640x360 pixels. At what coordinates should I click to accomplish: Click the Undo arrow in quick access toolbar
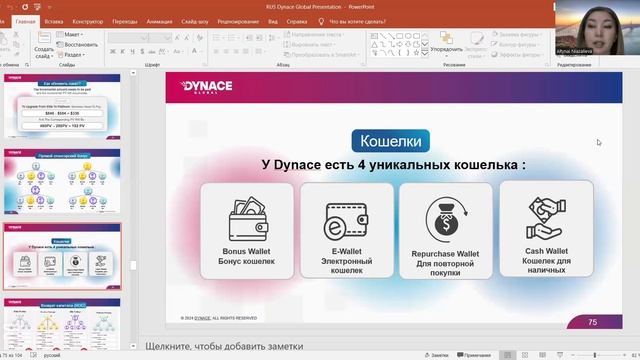point(10,7)
